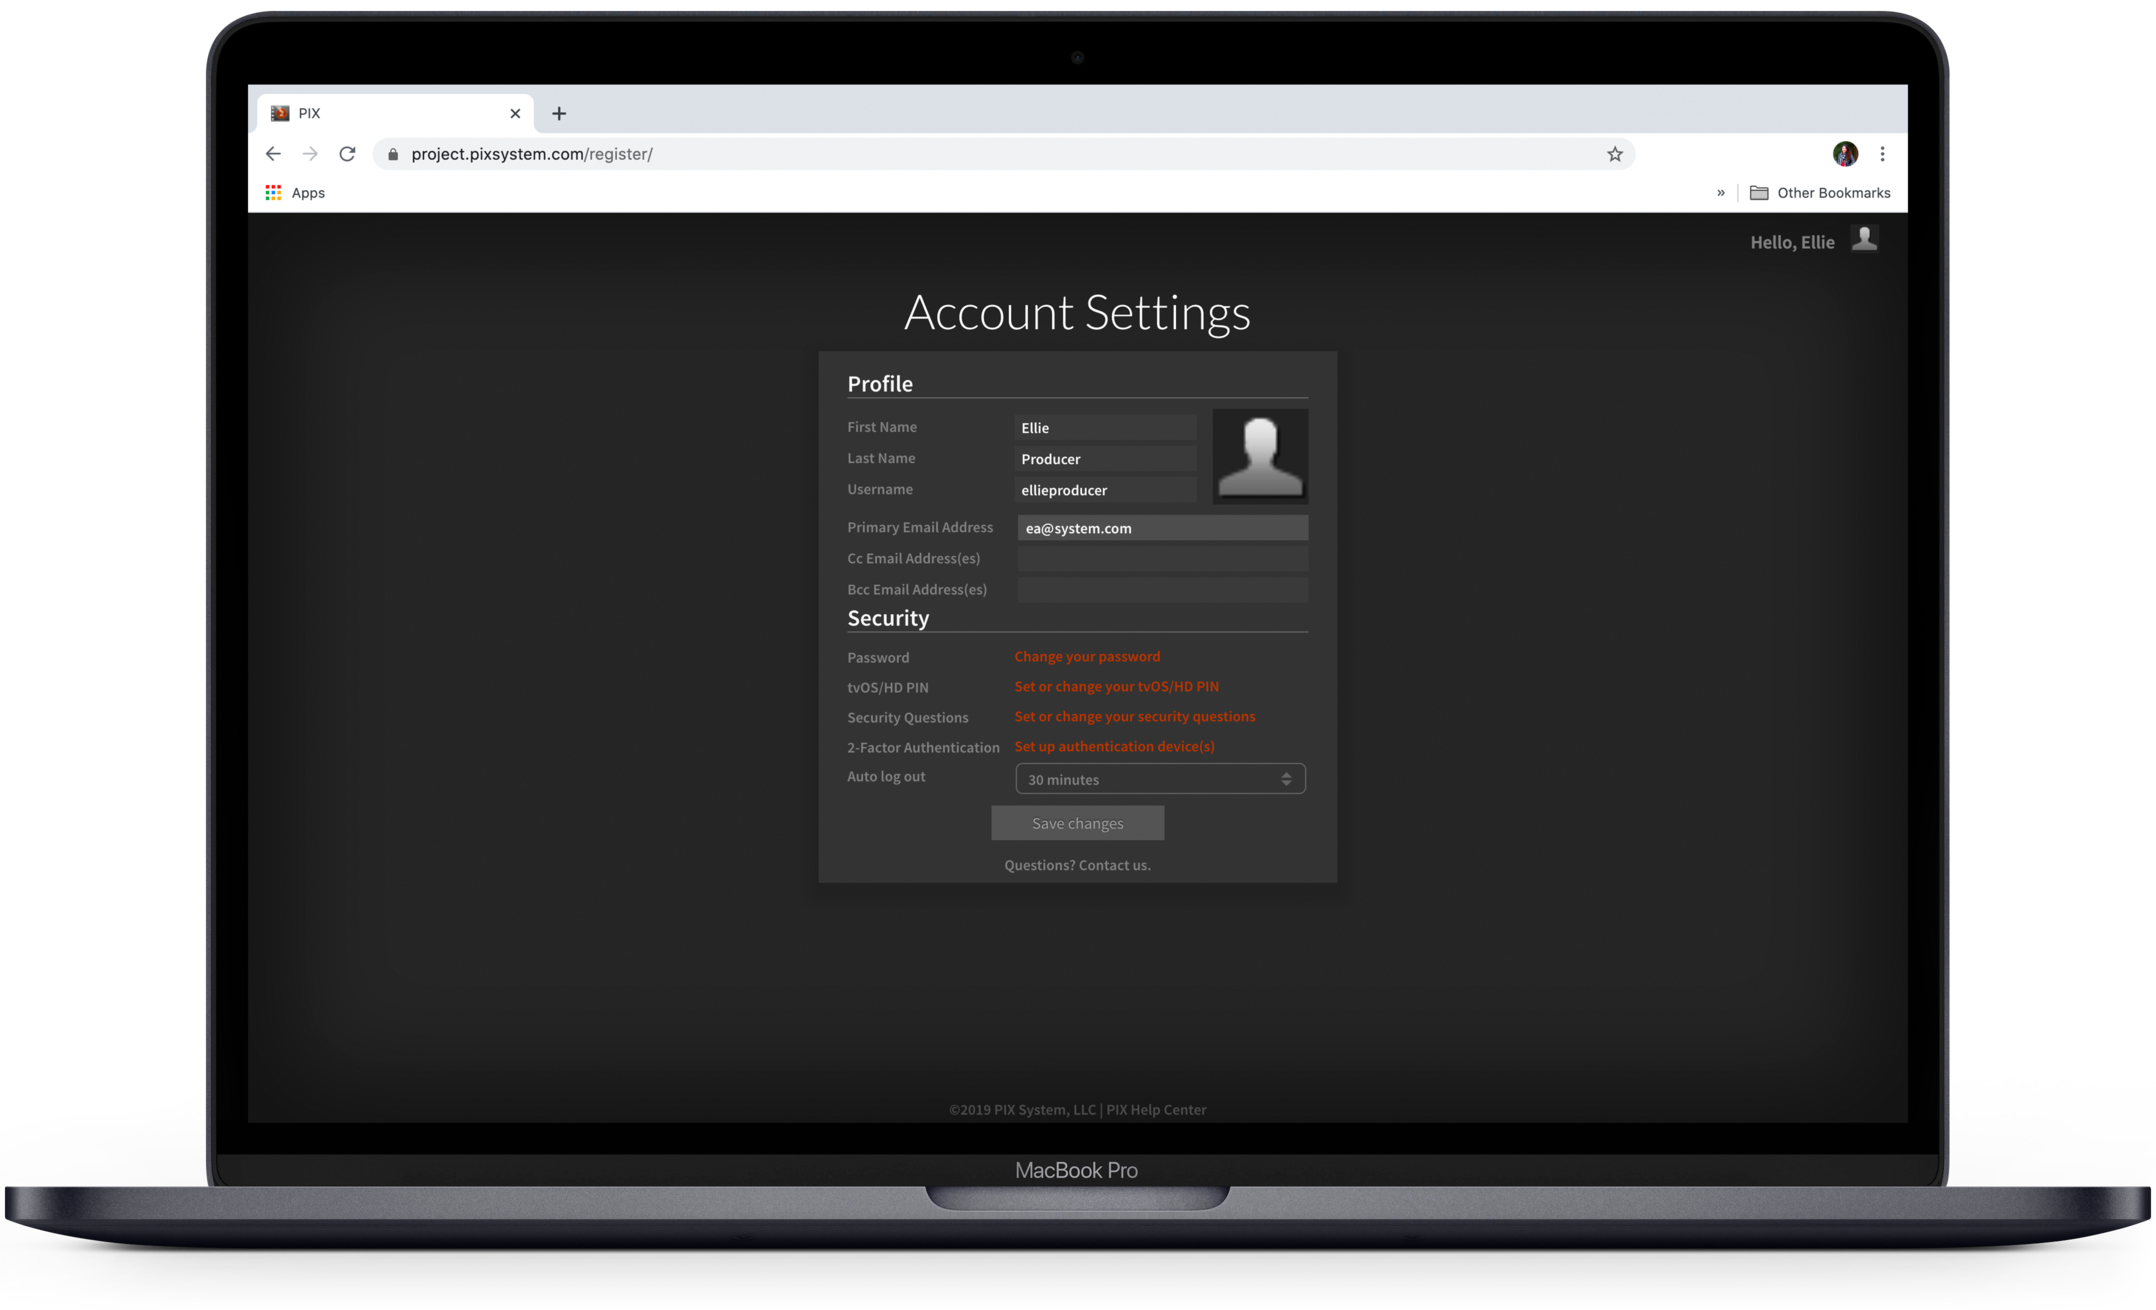Open Other Bookmarks folder
2156x1310 pixels.
(x=1820, y=193)
